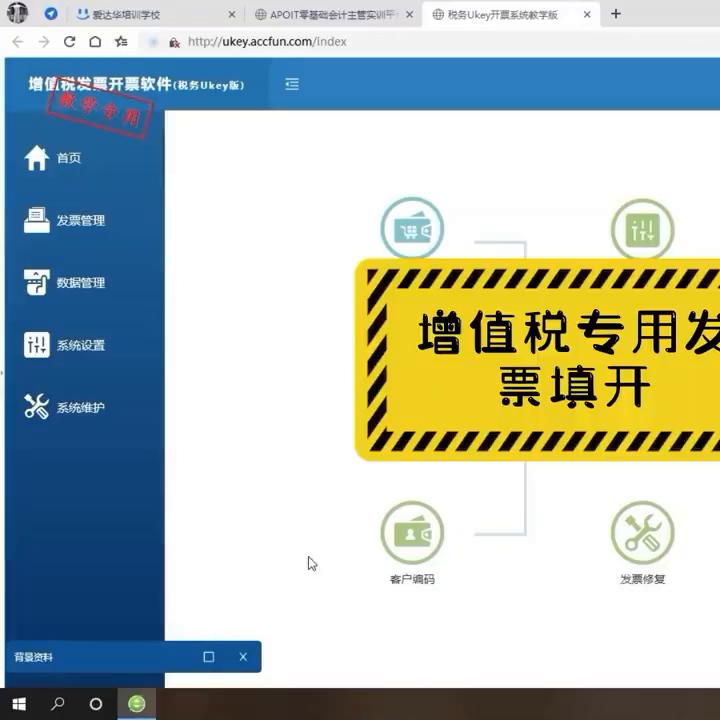
Task: Click the wrench icon beside 系统维护
Action: pyautogui.click(x=37, y=407)
